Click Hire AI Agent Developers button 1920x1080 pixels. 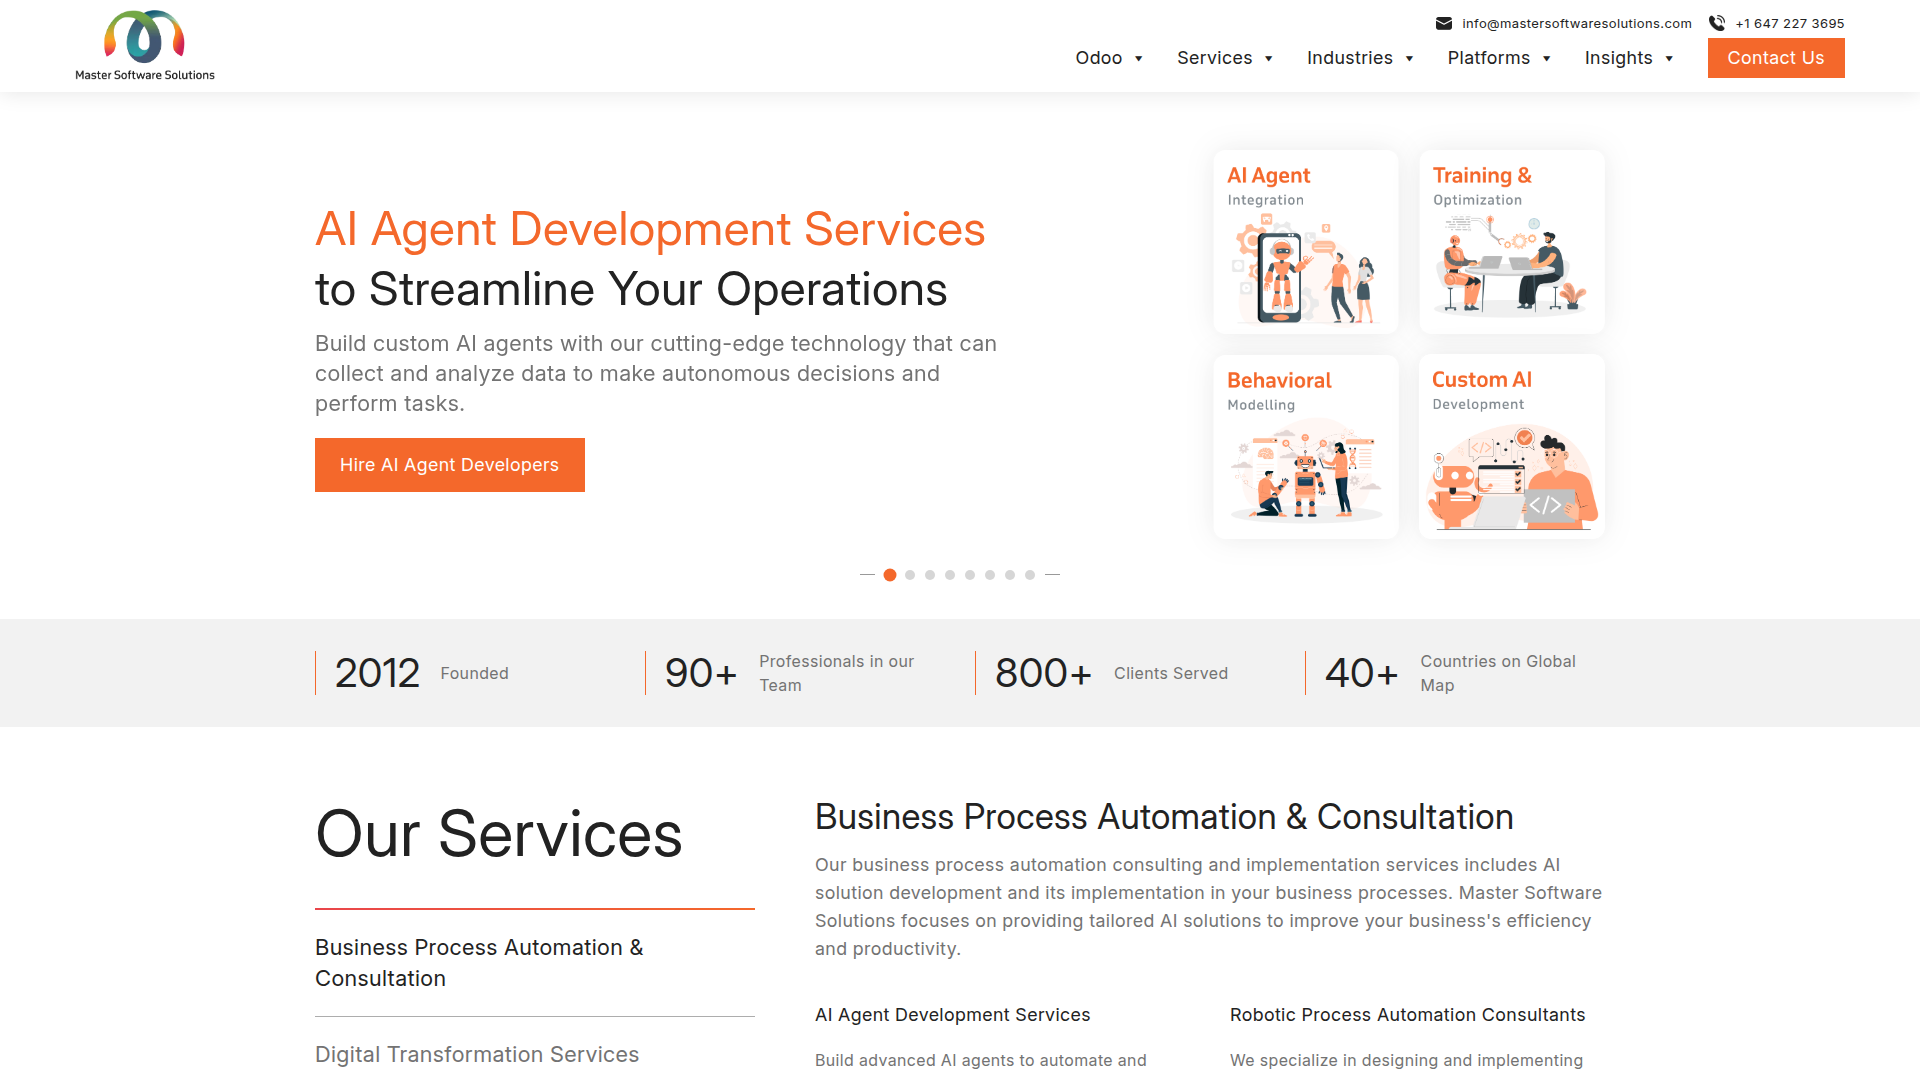click(450, 465)
